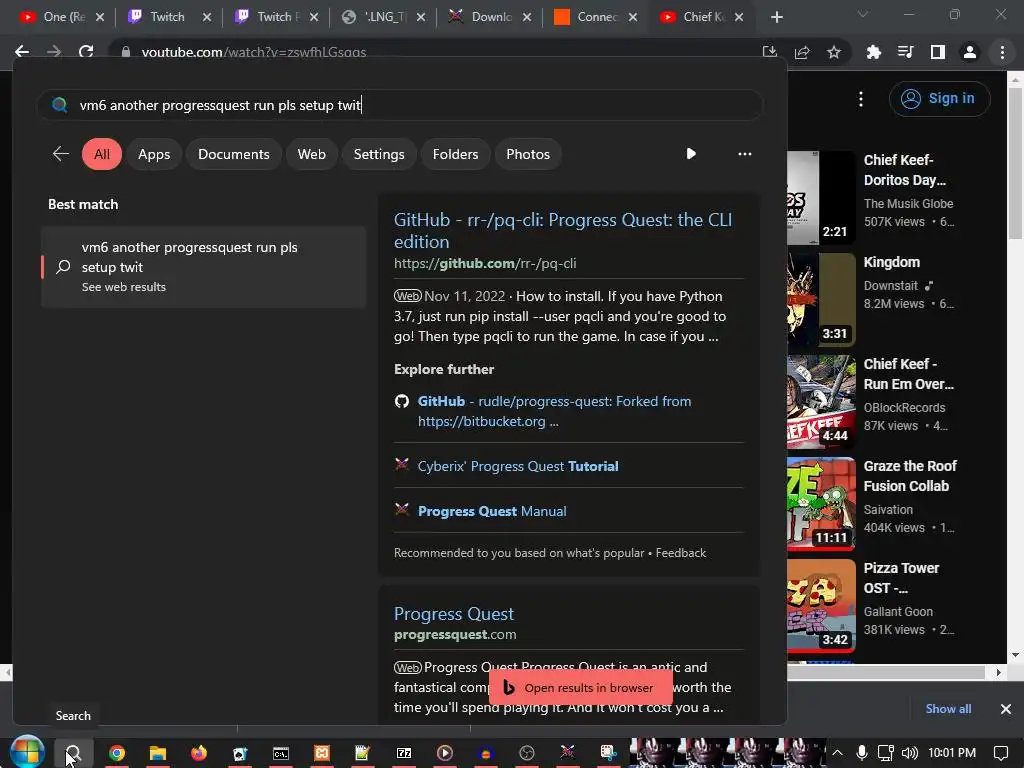Open the media player taskbar icon
This screenshot has width=1024, height=768.
(445, 753)
